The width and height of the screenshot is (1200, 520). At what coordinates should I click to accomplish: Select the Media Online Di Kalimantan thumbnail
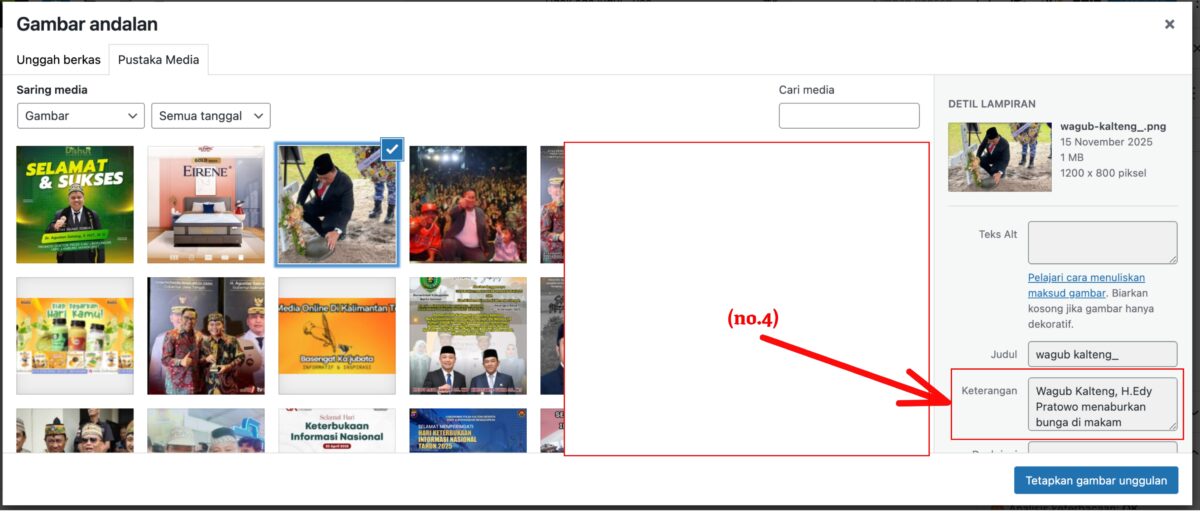(x=337, y=336)
